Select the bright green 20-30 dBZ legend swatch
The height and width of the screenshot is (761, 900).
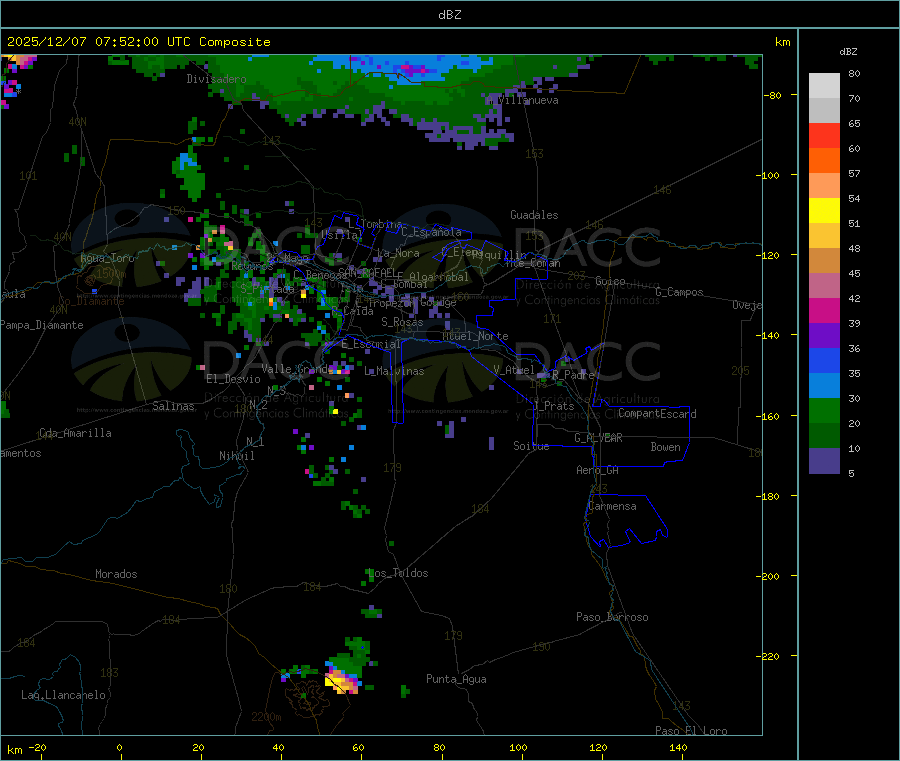click(x=824, y=411)
